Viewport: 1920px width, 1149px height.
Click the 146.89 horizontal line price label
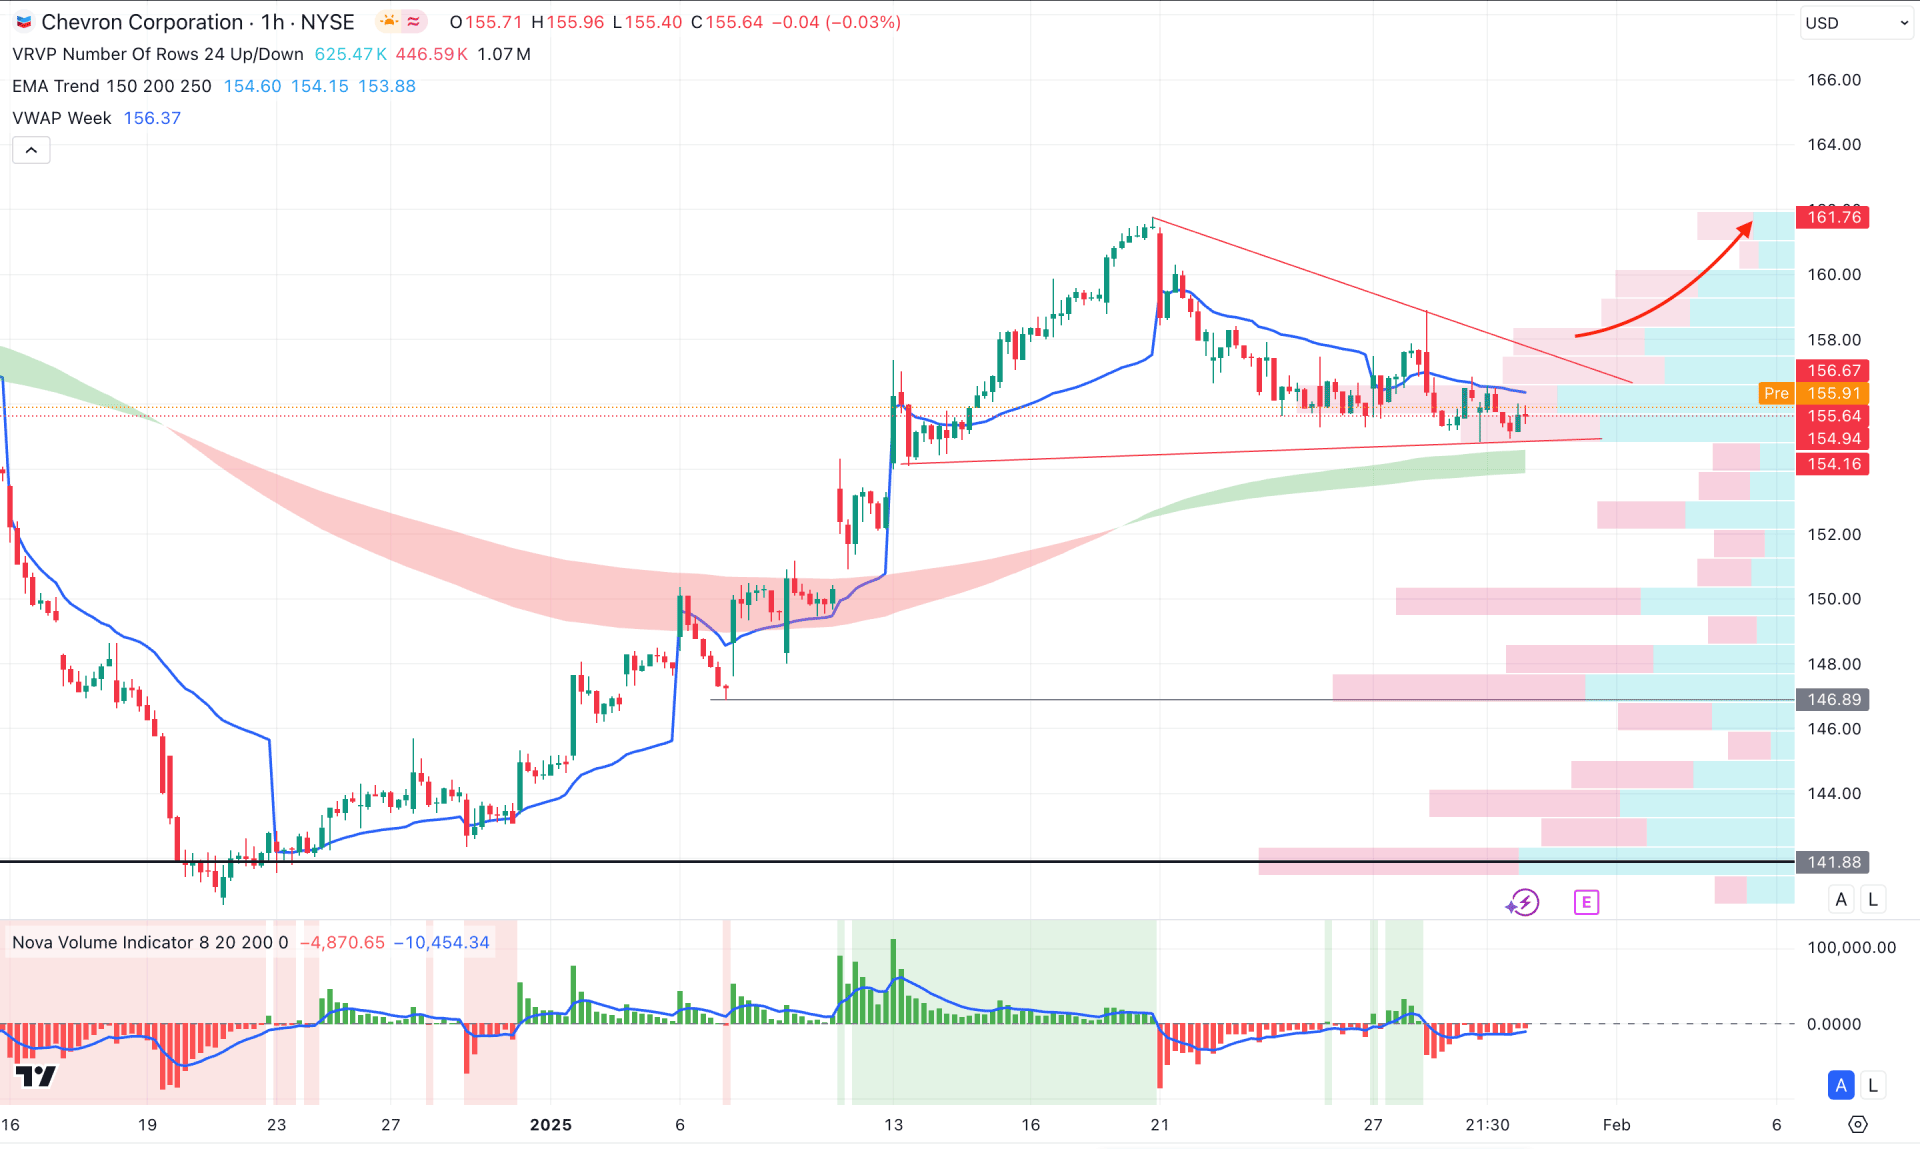(1833, 699)
